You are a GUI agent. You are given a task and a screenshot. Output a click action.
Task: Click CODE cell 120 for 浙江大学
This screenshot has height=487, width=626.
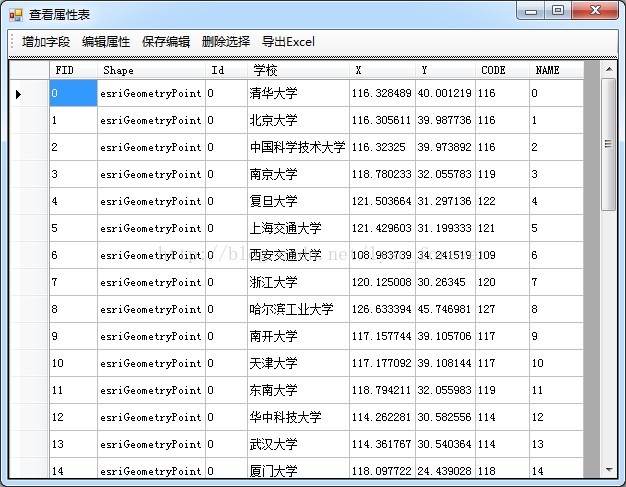point(502,282)
